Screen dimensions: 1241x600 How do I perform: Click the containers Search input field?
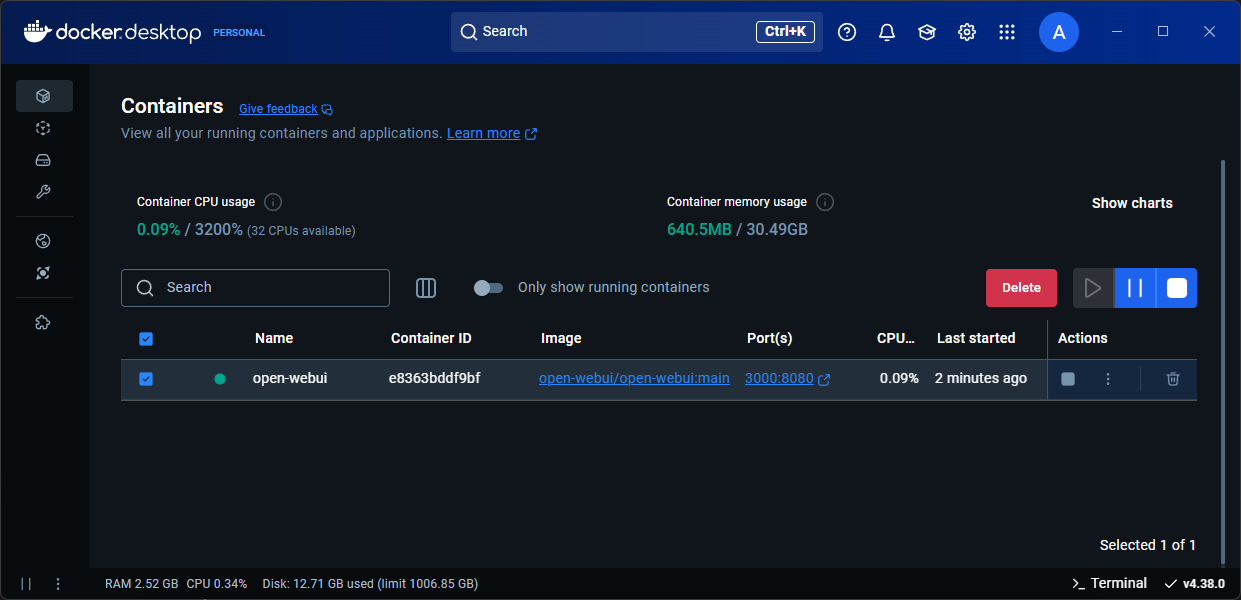(255, 288)
